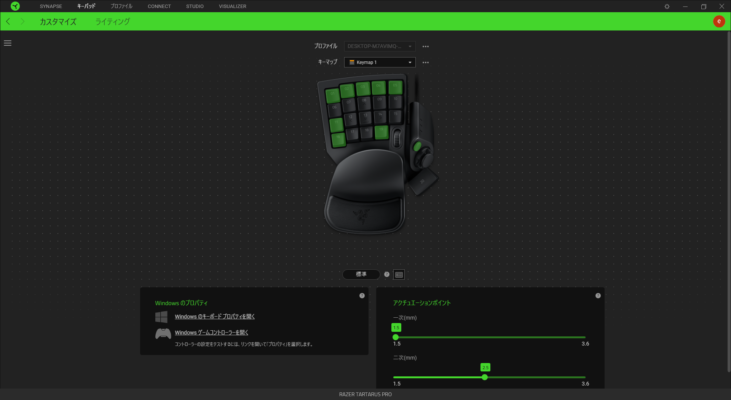Click RAZER TARTARUS PRO device name
This screenshot has height=400, width=731.
pos(365,394)
